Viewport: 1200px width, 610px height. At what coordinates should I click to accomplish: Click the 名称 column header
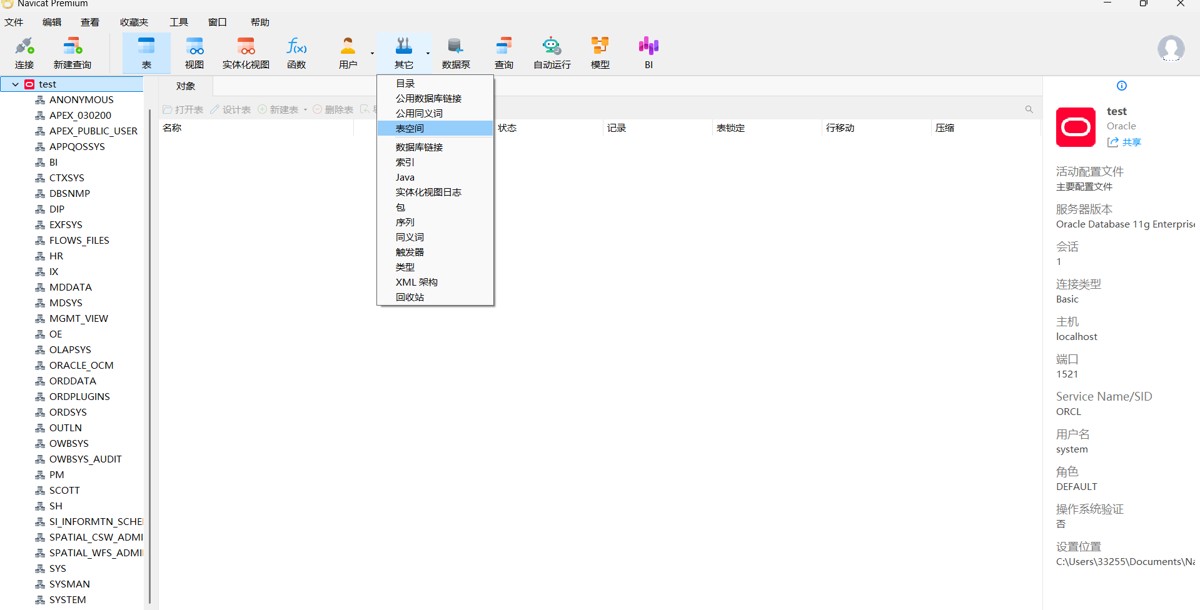click(257, 128)
